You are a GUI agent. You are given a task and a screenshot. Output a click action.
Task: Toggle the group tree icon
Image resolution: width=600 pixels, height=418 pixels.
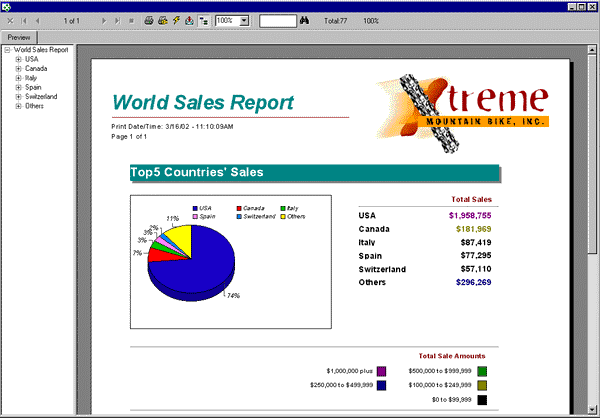[x=204, y=20]
